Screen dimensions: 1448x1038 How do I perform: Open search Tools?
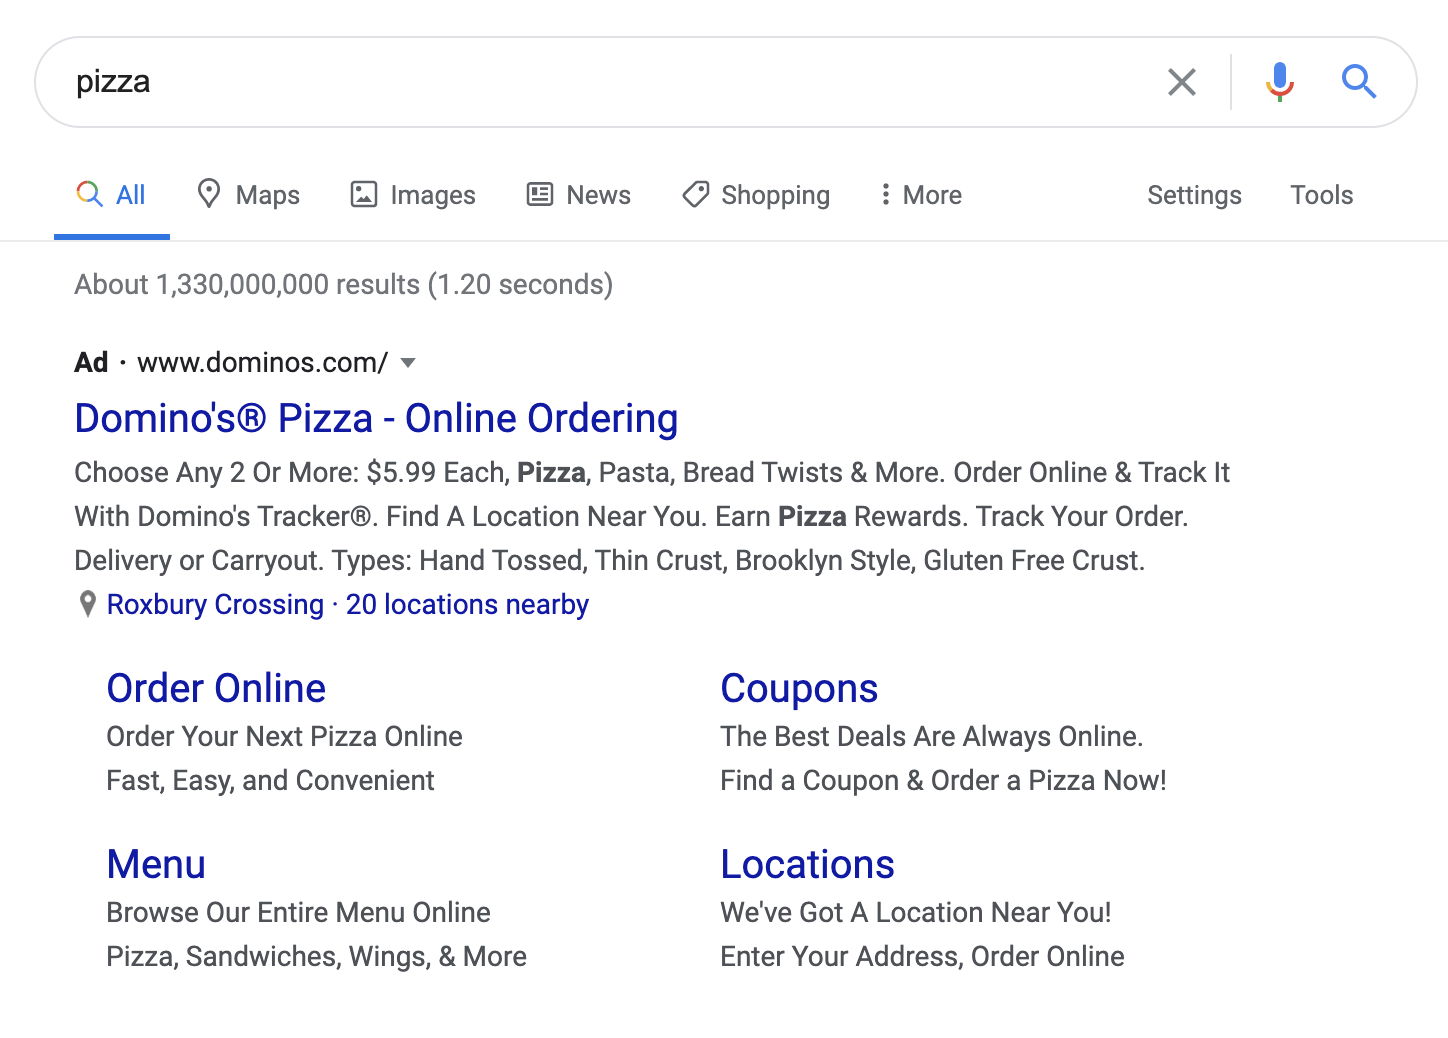point(1321,195)
